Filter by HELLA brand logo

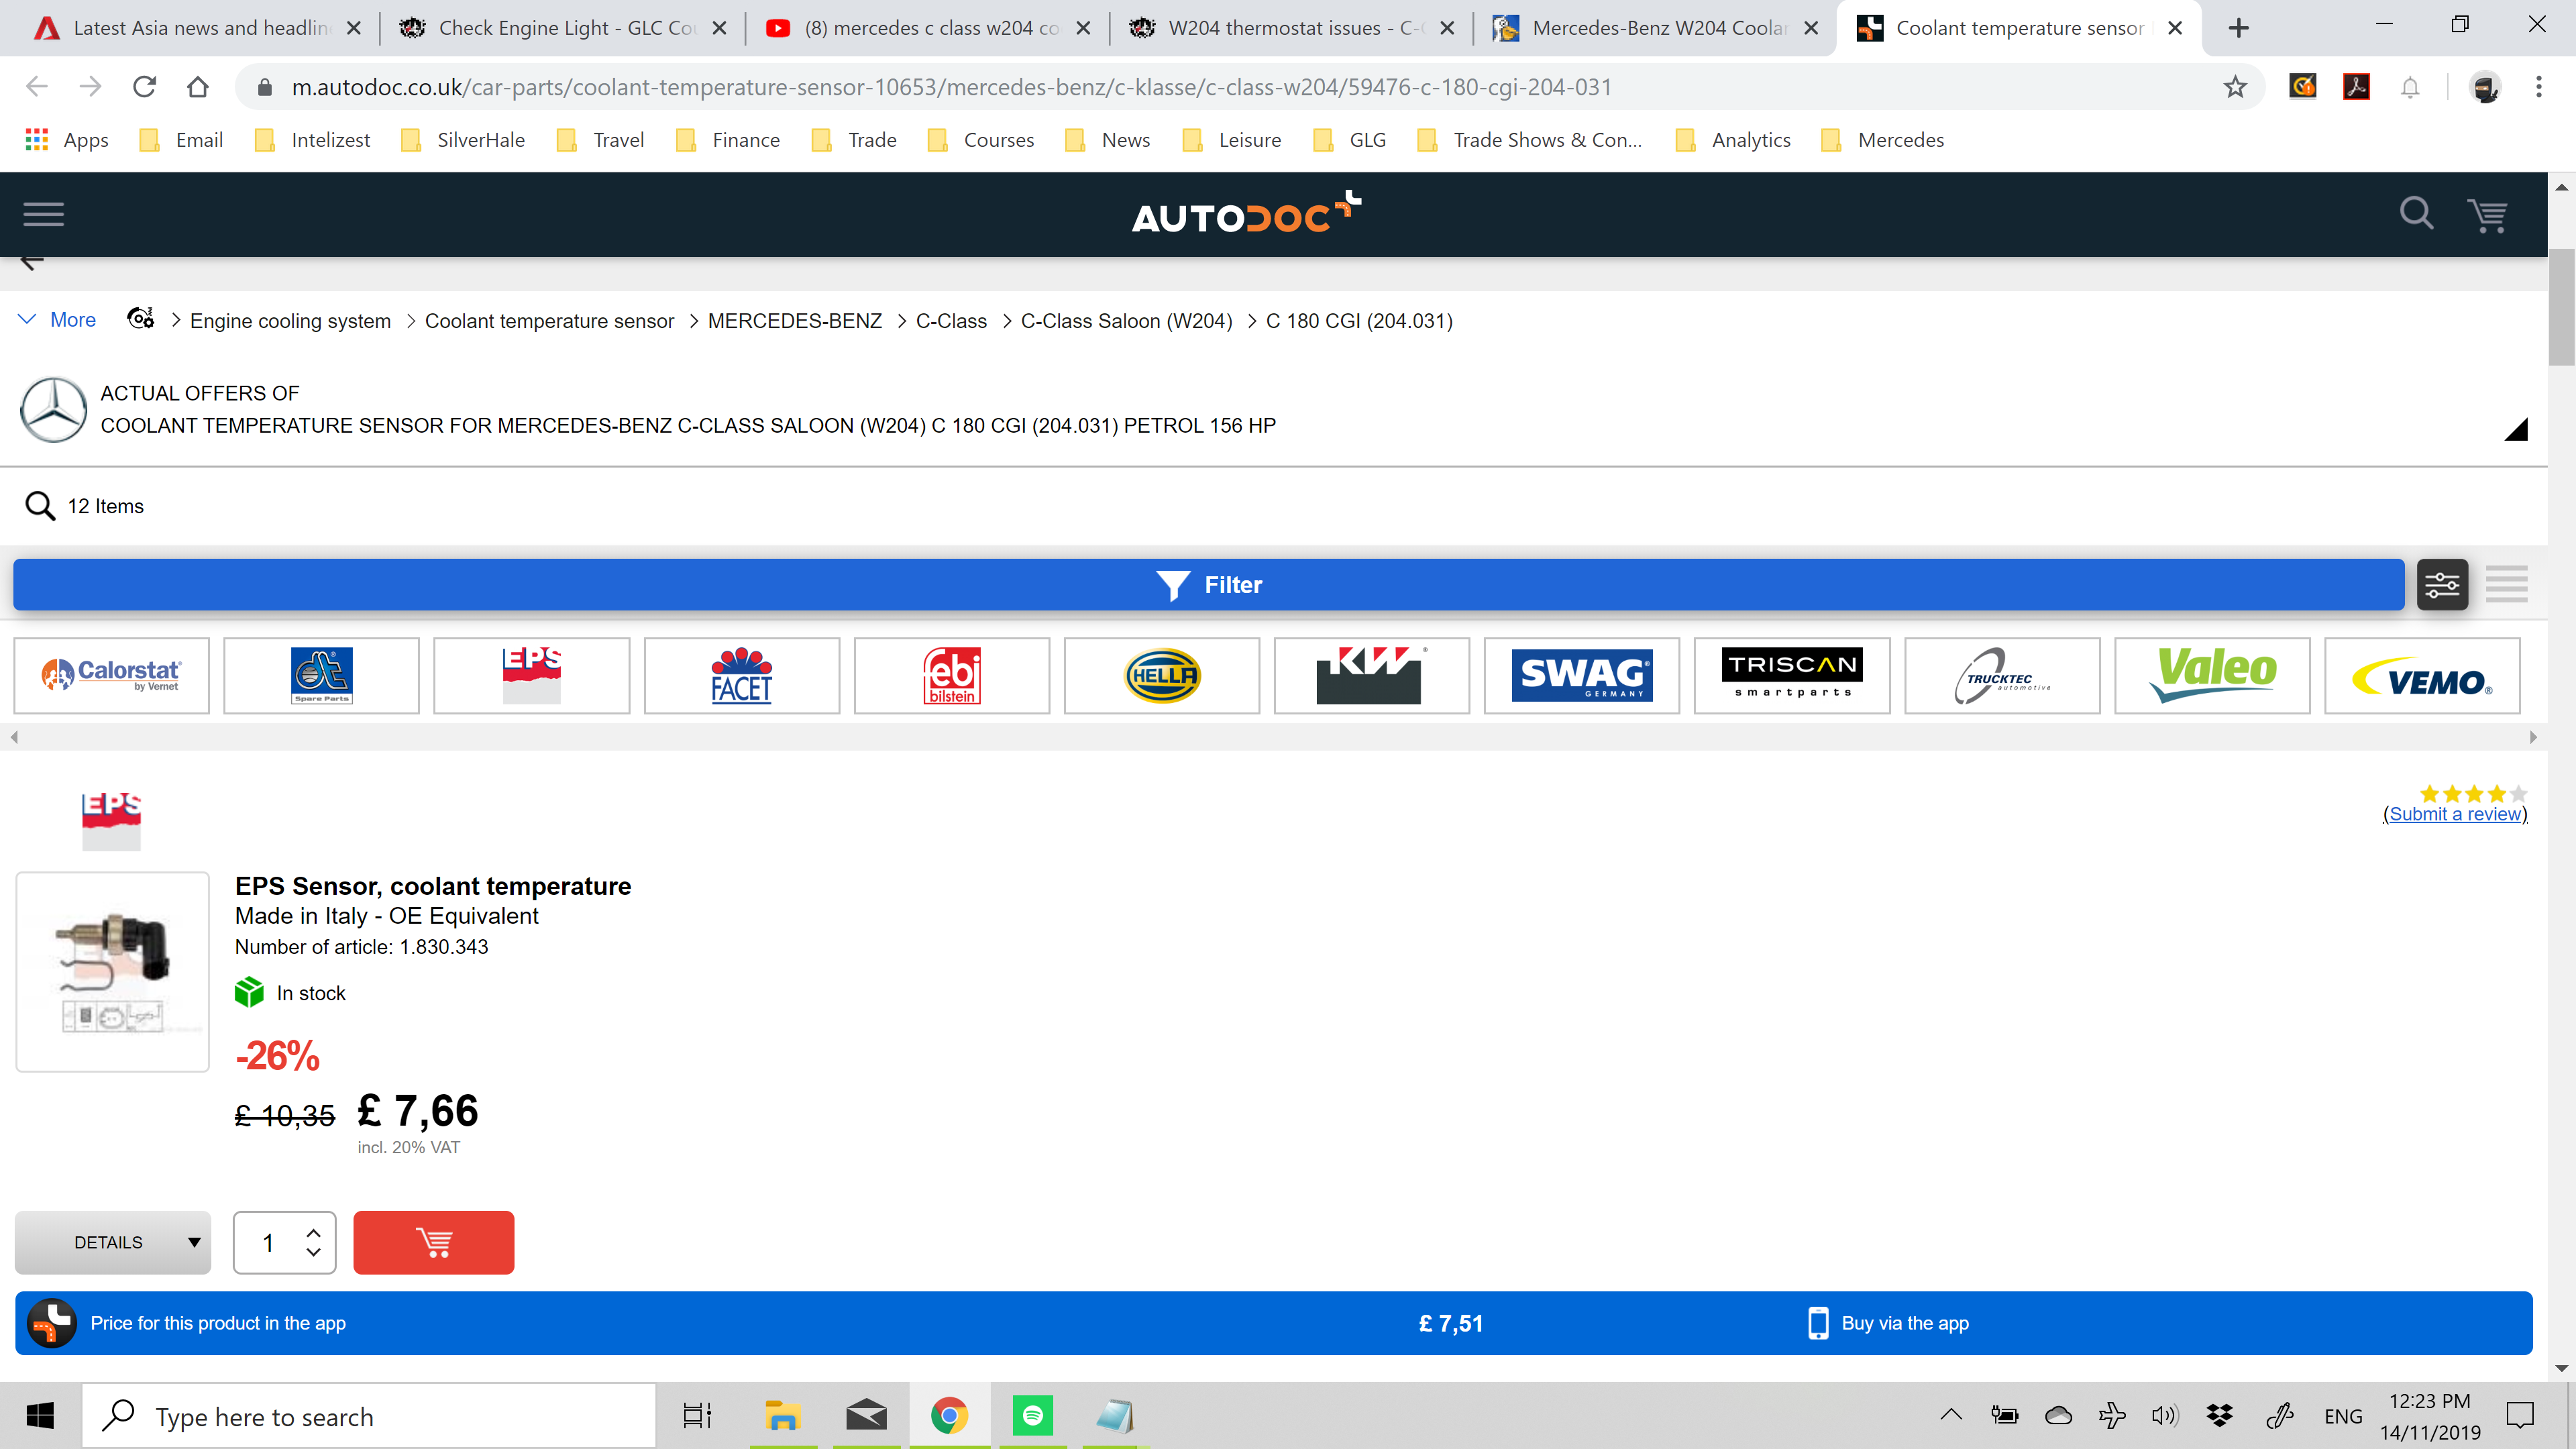point(1161,676)
